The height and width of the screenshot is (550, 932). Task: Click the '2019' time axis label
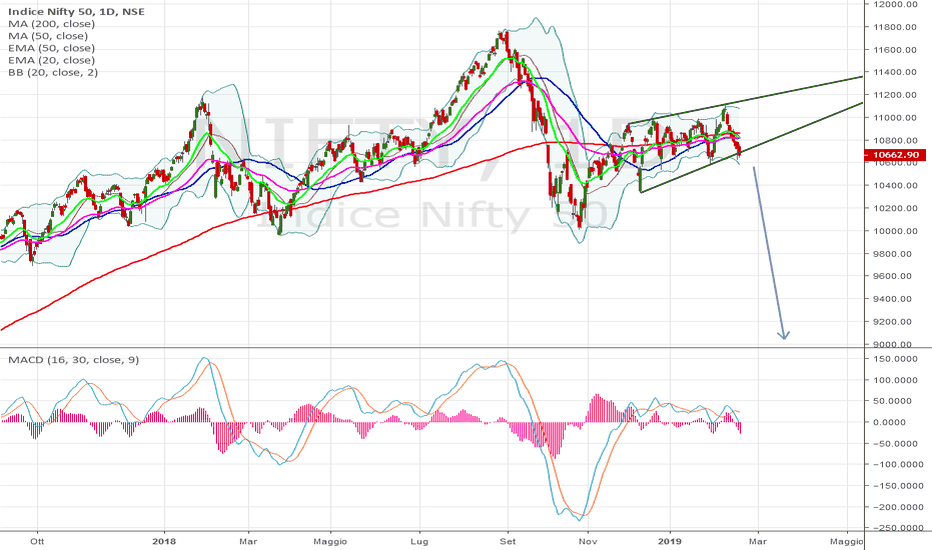point(670,542)
